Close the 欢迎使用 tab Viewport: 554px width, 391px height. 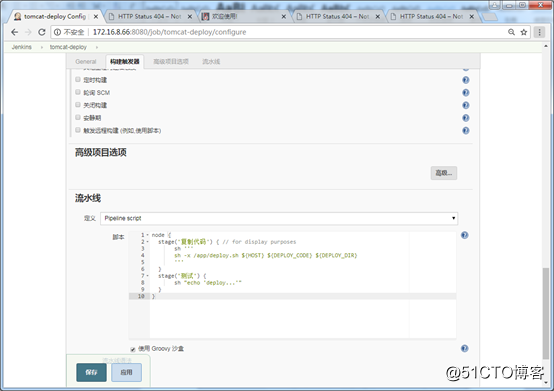point(283,17)
